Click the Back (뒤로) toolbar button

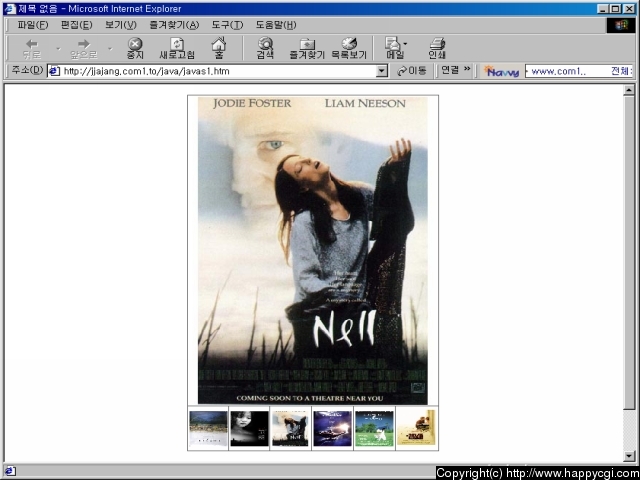click(x=32, y=49)
